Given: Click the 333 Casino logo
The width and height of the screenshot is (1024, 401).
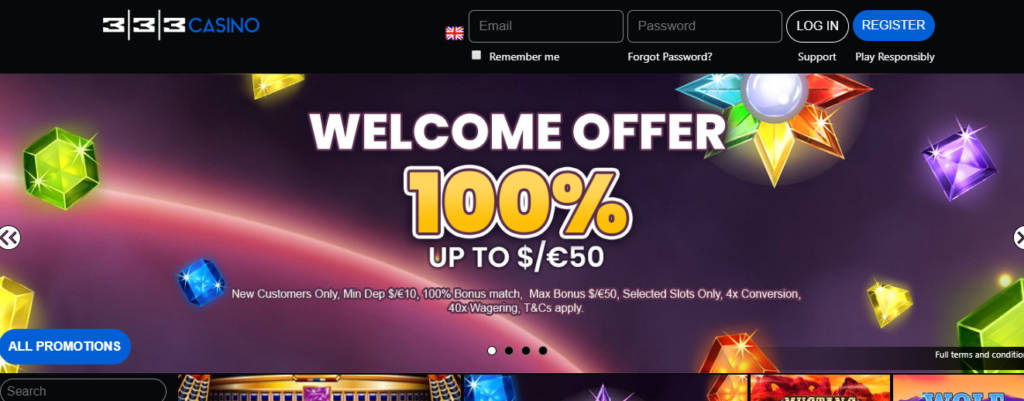Looking at the screenshot, I should click(181, 25).
